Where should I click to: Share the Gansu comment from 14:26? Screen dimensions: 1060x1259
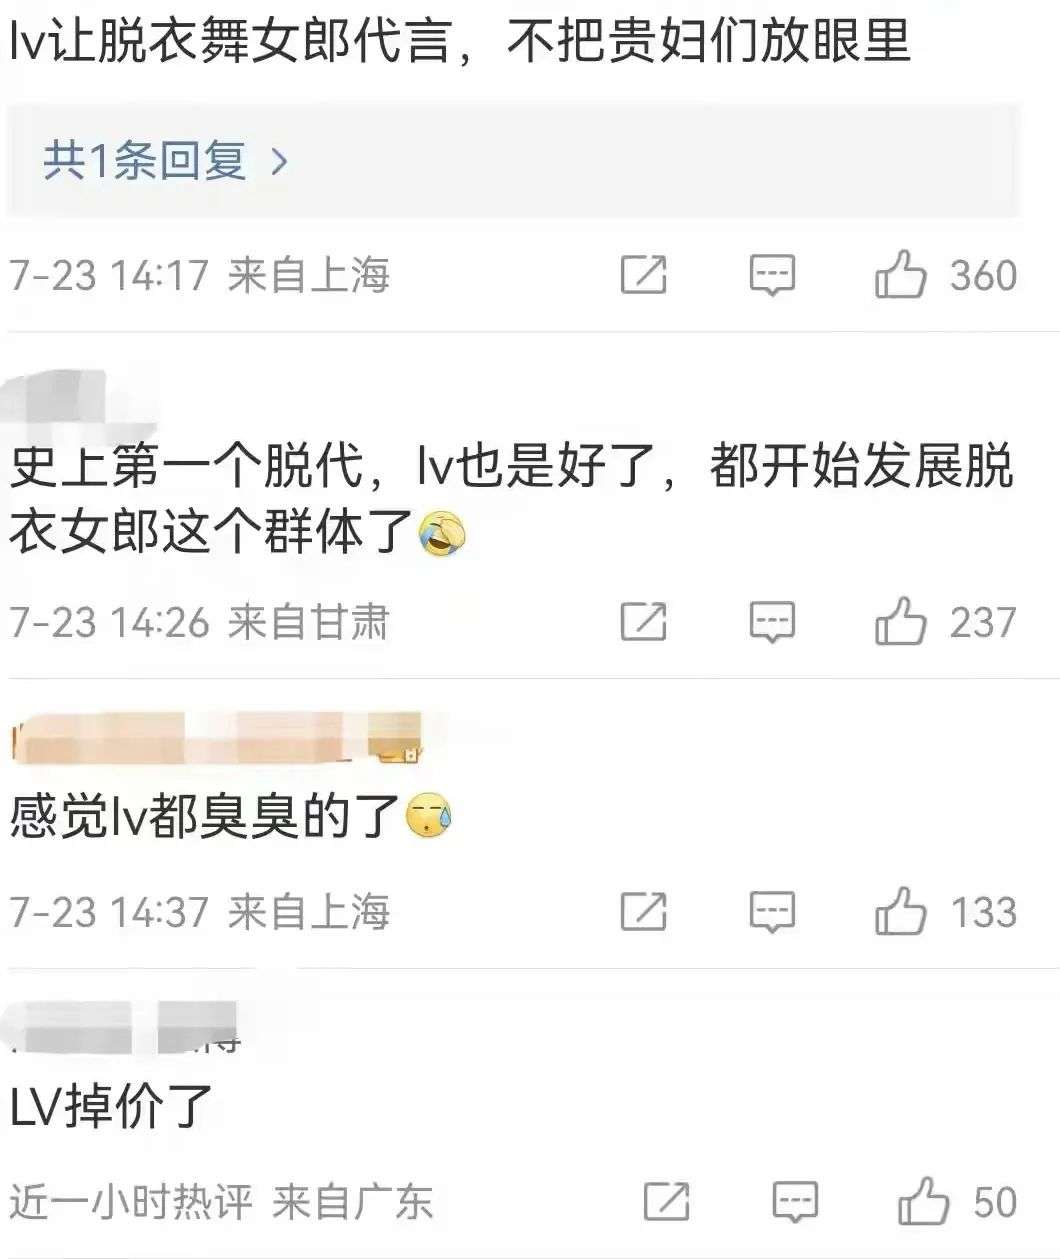coord(643,622)
